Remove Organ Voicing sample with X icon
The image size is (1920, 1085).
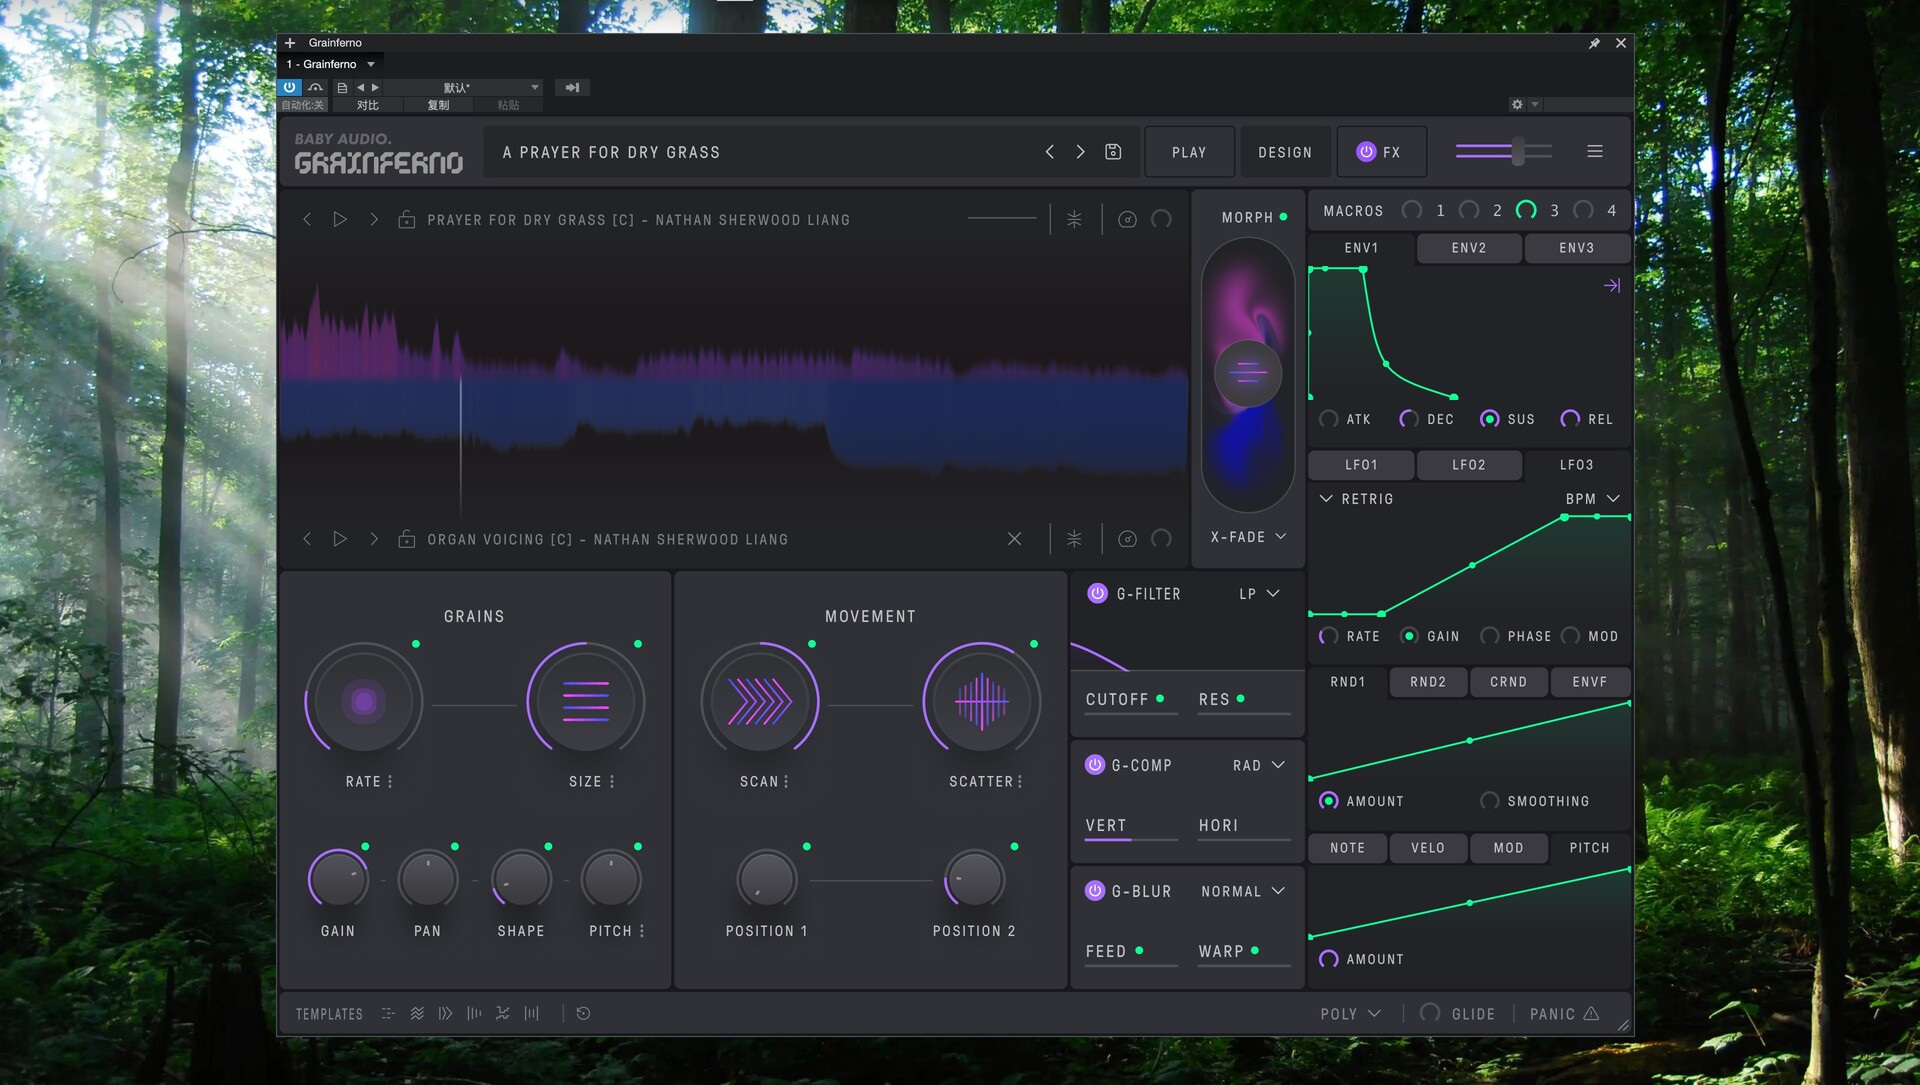pos(1014,539)
